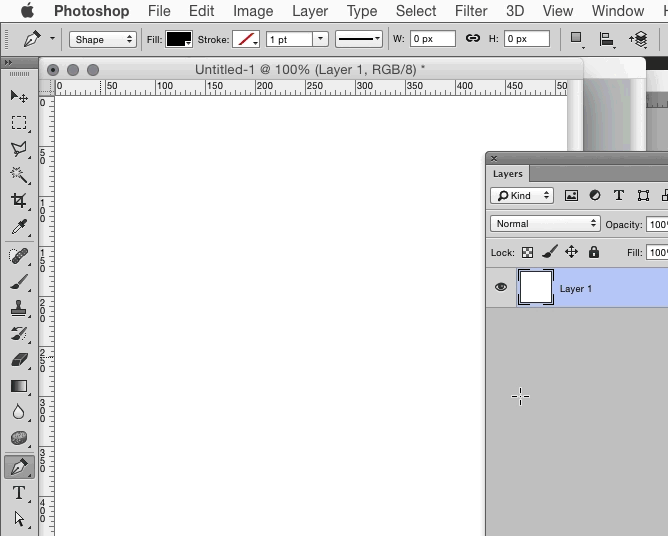Open the stroke width dropdown arrow
668x536 pixels.
(x=320, y=39)
